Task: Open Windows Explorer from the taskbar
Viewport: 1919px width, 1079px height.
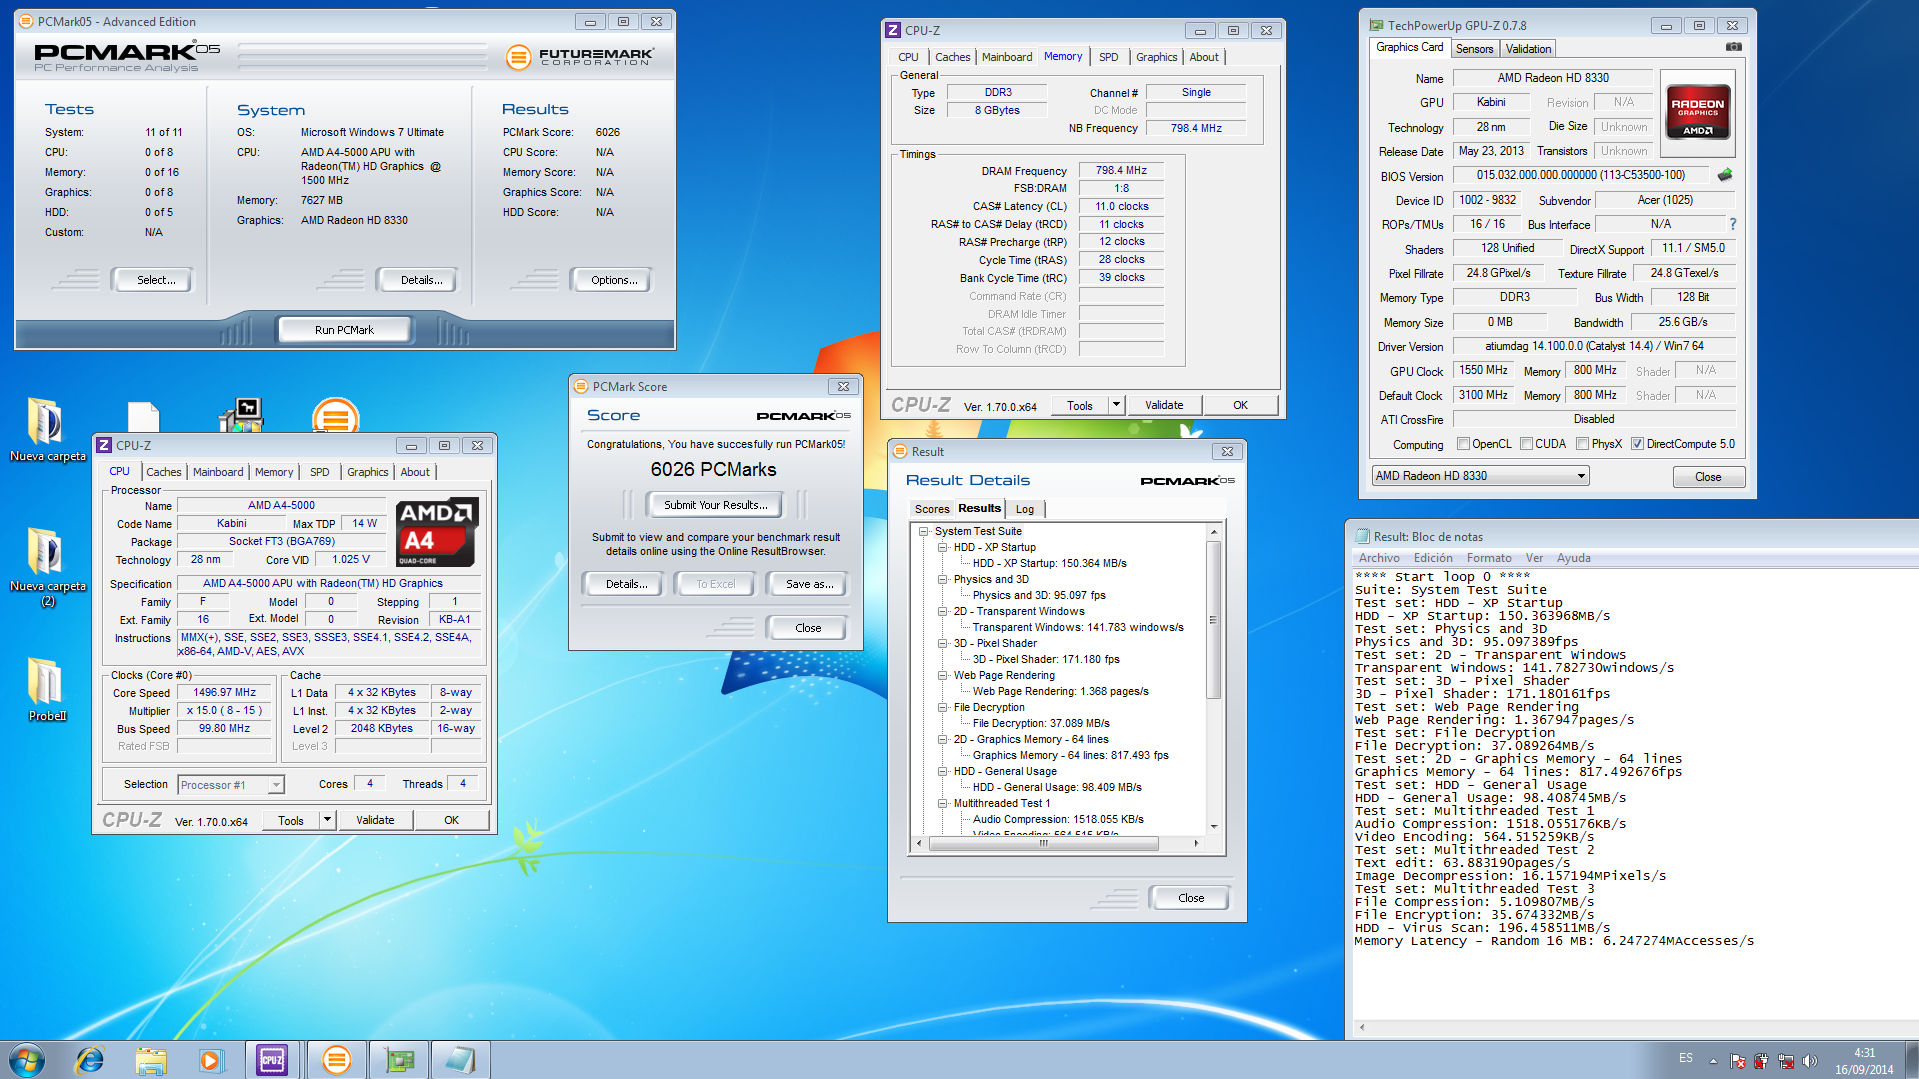Action: [x=151, y=1060]
